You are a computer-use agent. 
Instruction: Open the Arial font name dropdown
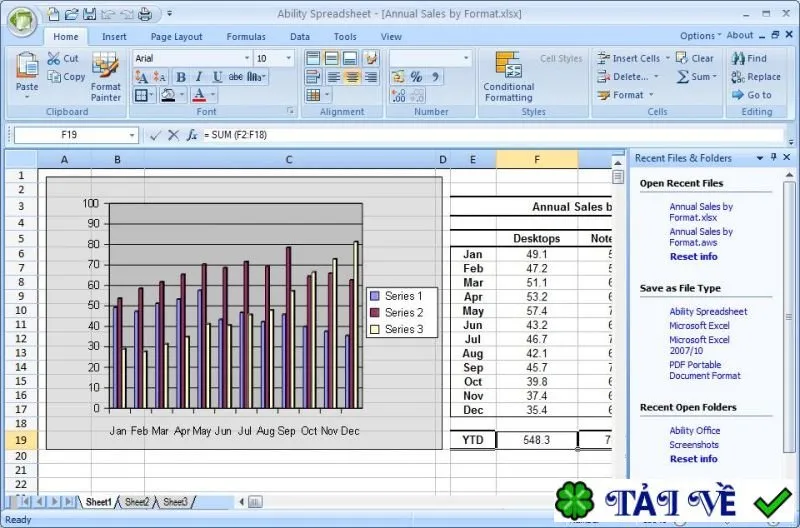(x=247, y=58)
